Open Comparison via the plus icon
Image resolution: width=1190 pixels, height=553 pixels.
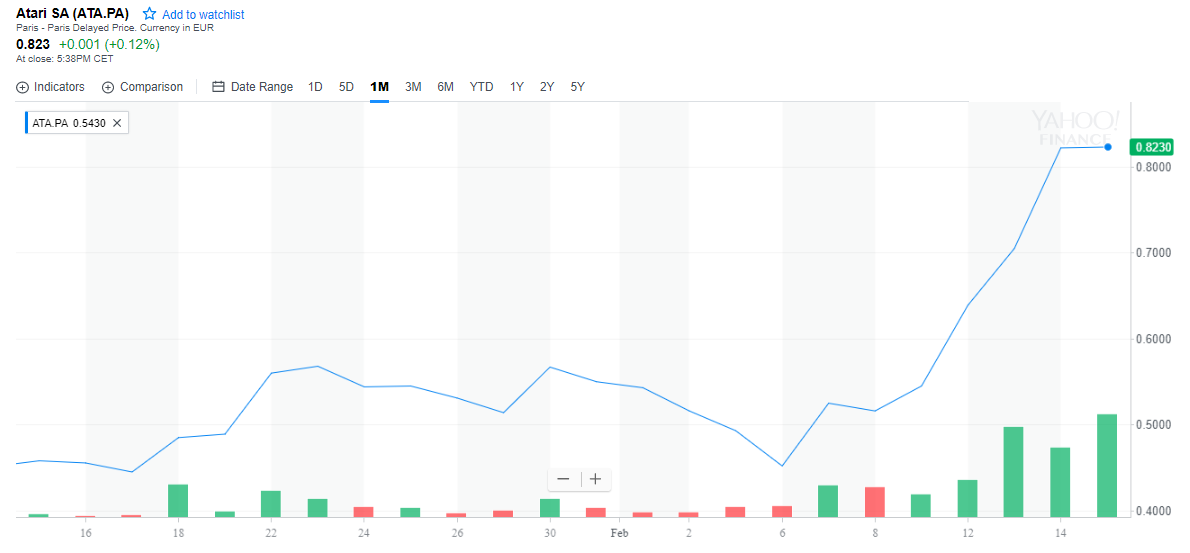coord(108,87)
